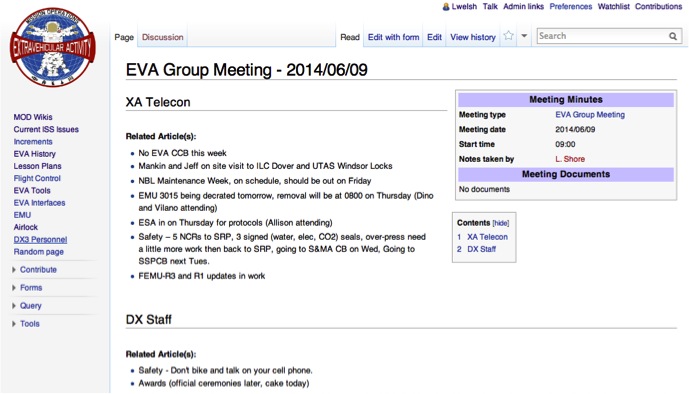689x394 pixels.
Task: Open the more actions dropdown arrow
Action: (x=524, y=36)
